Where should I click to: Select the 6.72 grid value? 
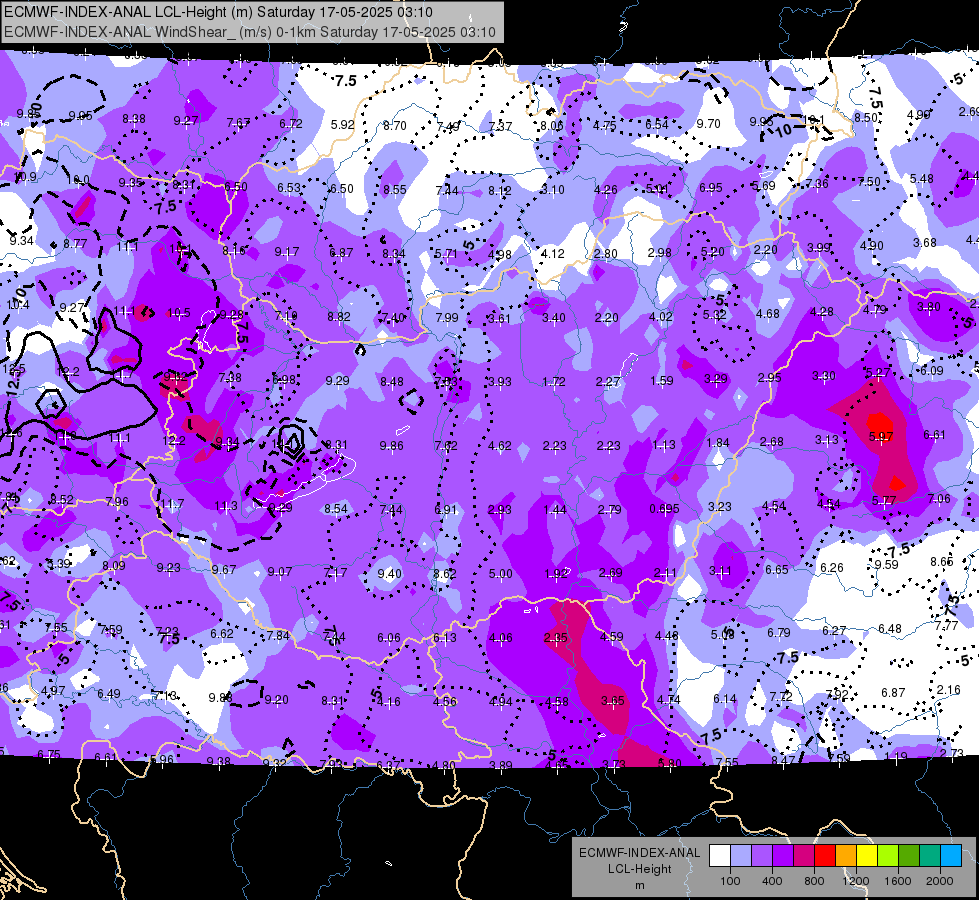290,124
